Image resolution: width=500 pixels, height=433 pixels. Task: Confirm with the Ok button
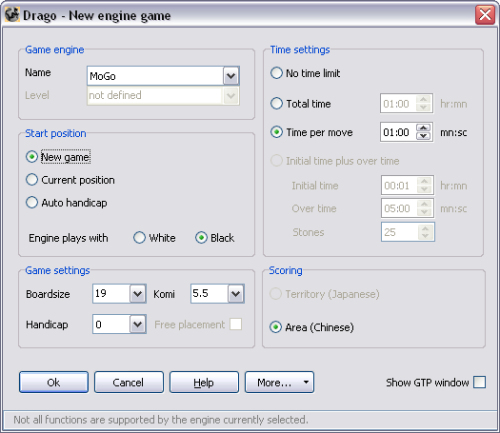(x=54, y=382)
